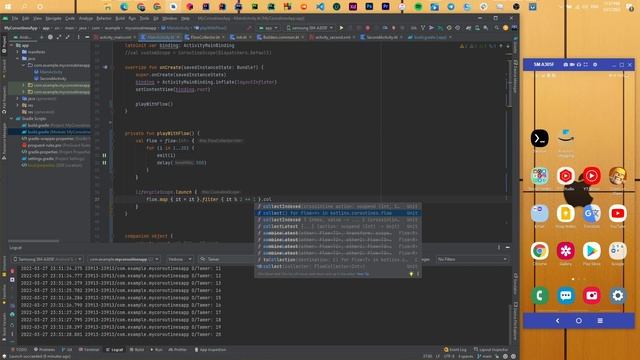The width and height of the screenshot is (640, 360).
Task: Open Play Store on the phone mirror
Action: (x=591, y=251)
